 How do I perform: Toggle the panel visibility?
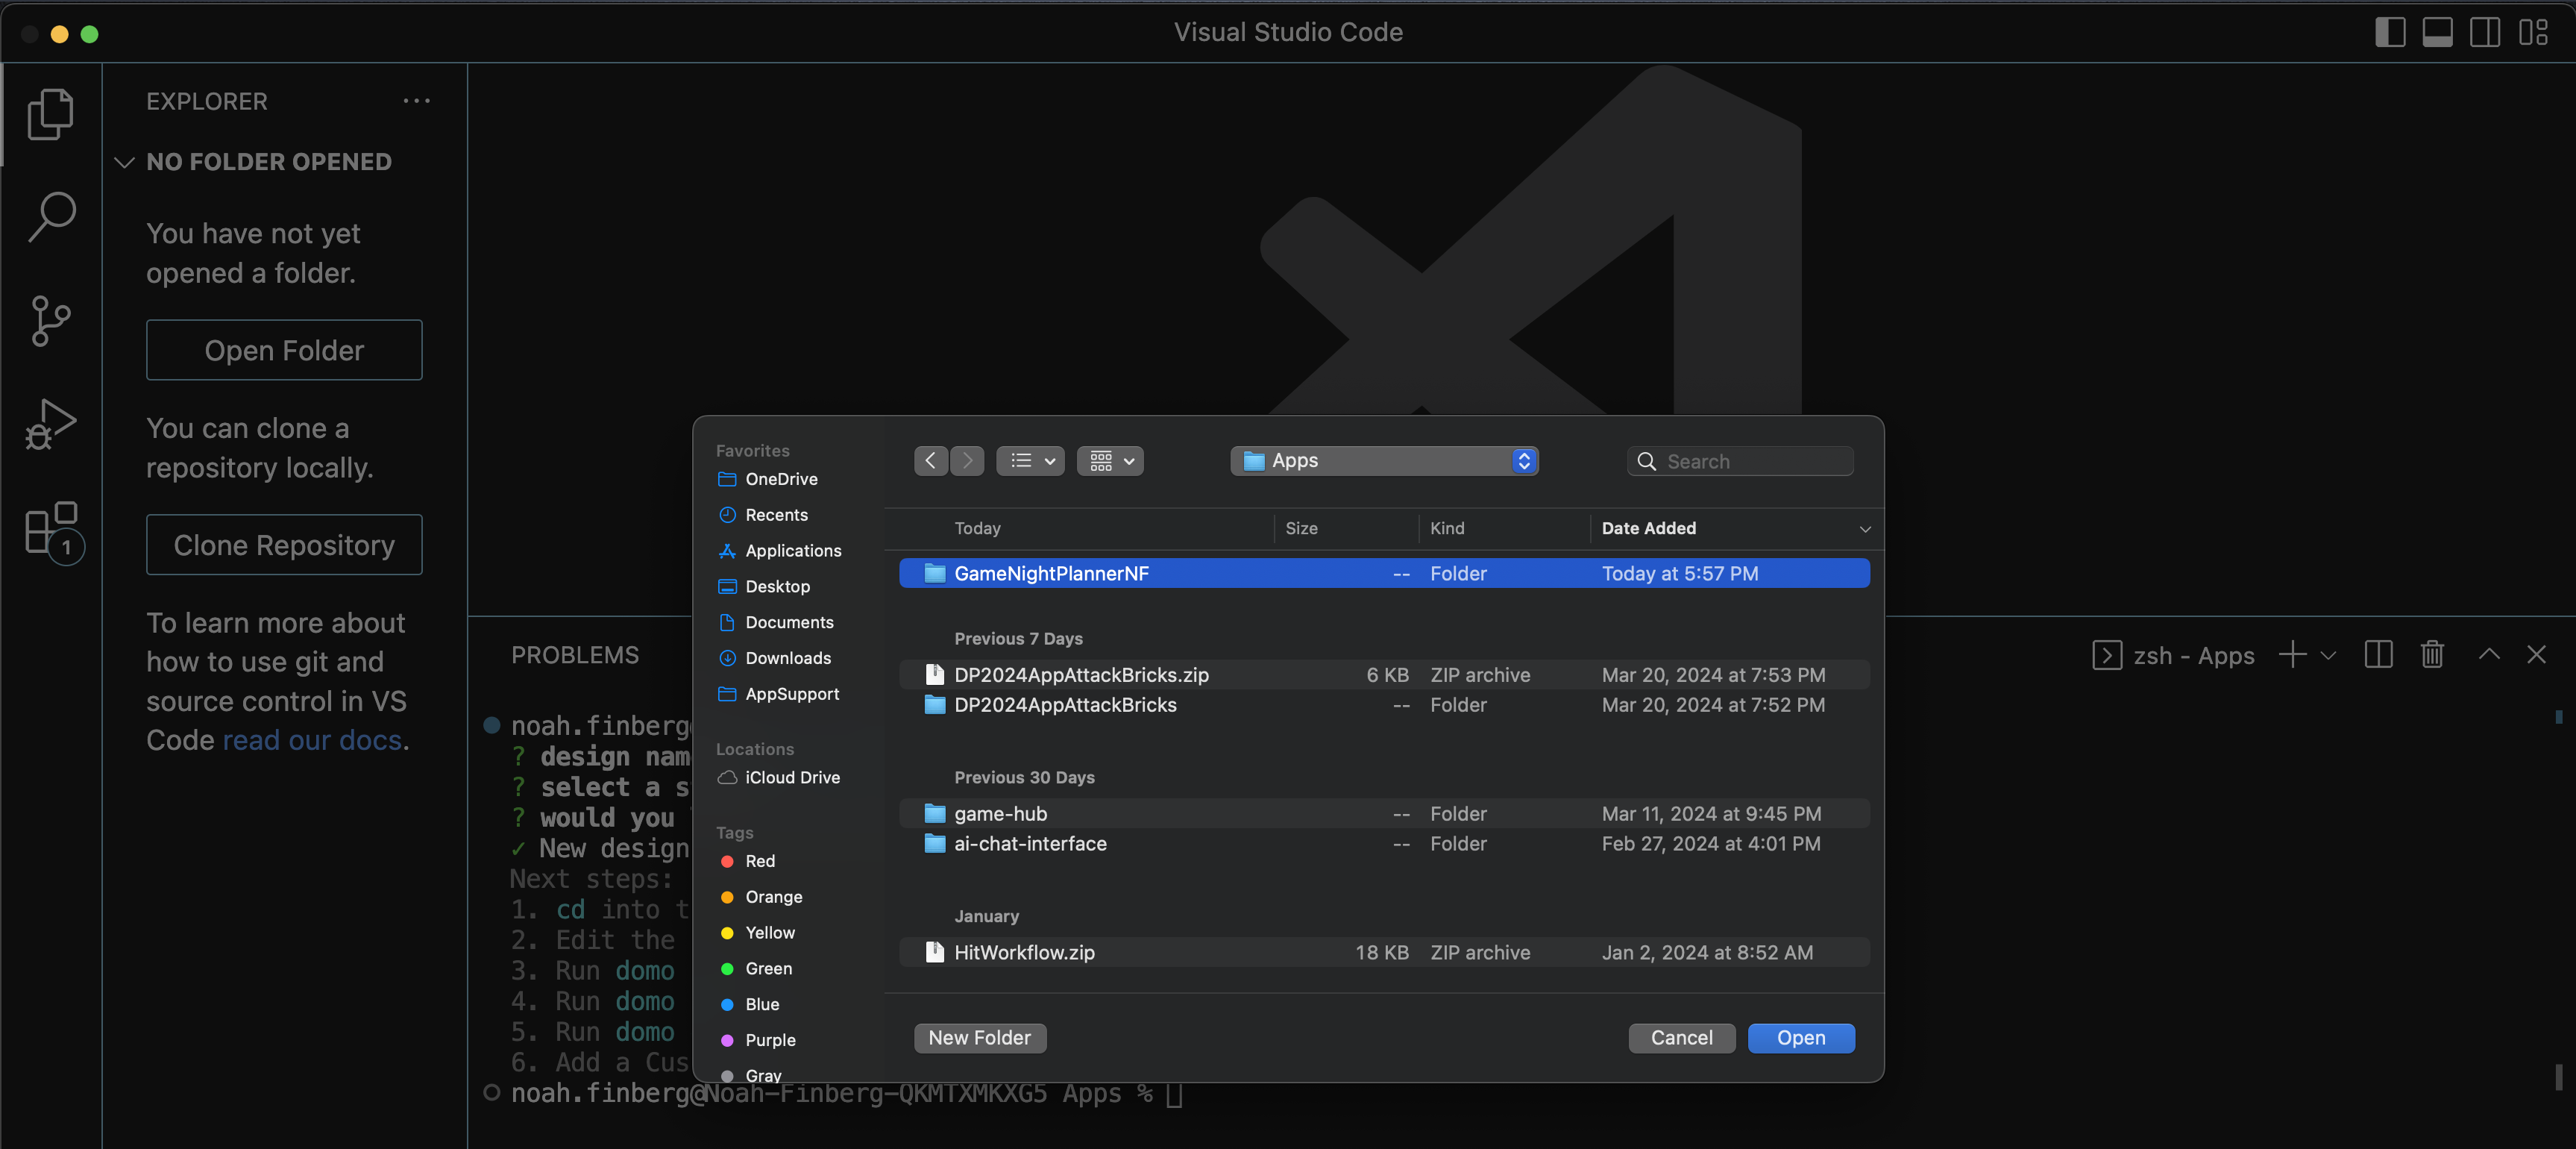point(2437,31)
